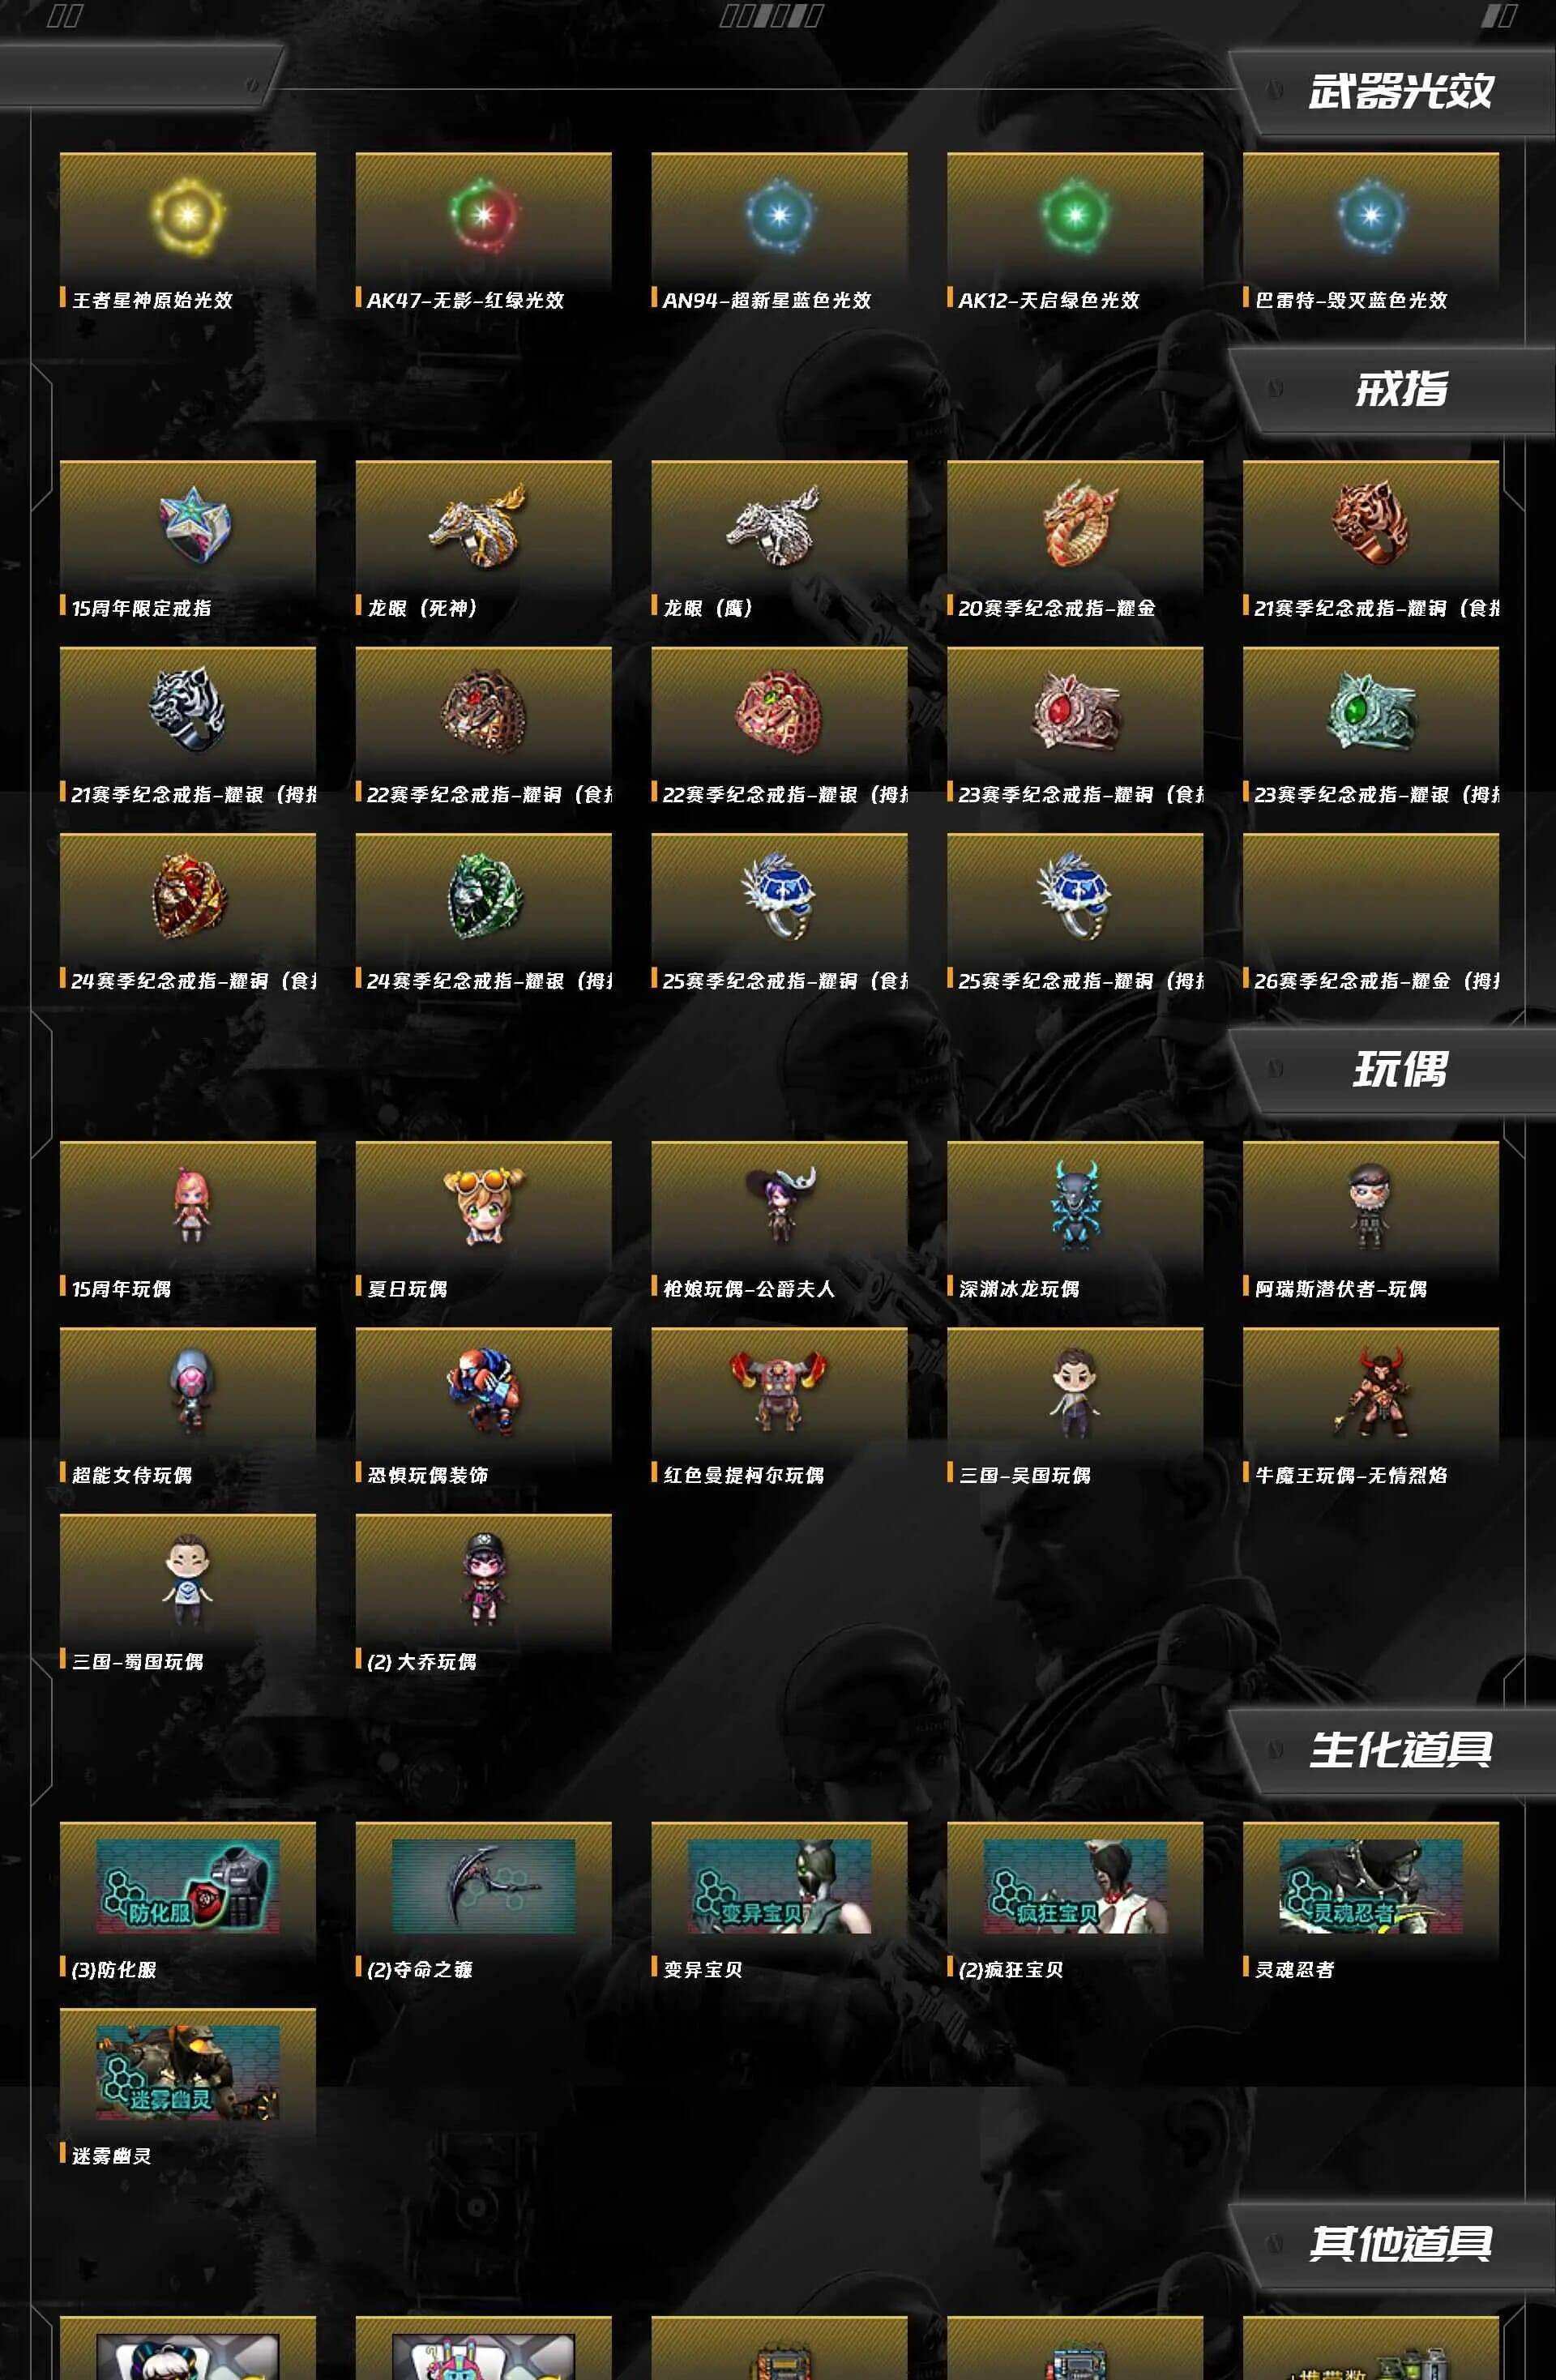Click the empty 26赛季纪念戒指-耀金 card

[x=1371, y=913]
